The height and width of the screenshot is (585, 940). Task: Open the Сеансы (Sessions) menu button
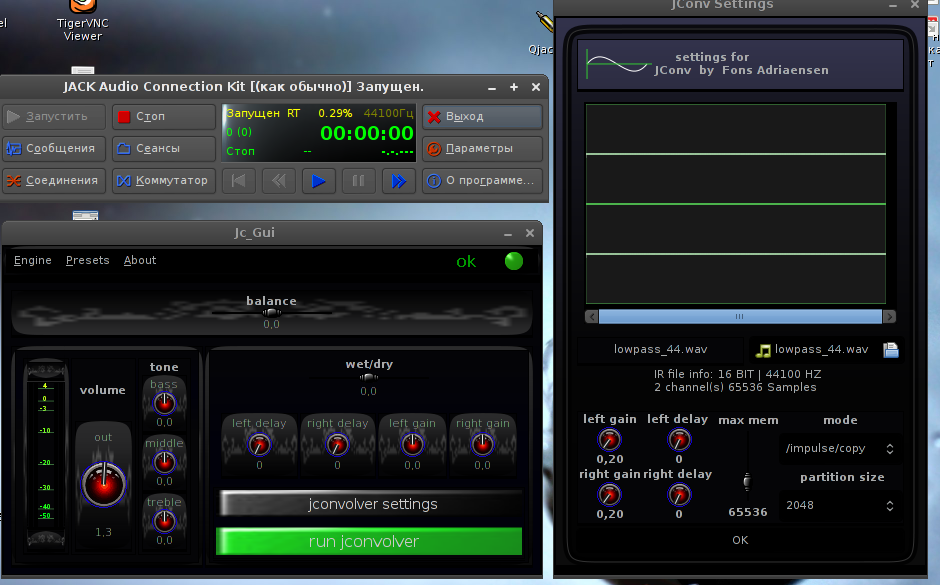coord(164,148)
